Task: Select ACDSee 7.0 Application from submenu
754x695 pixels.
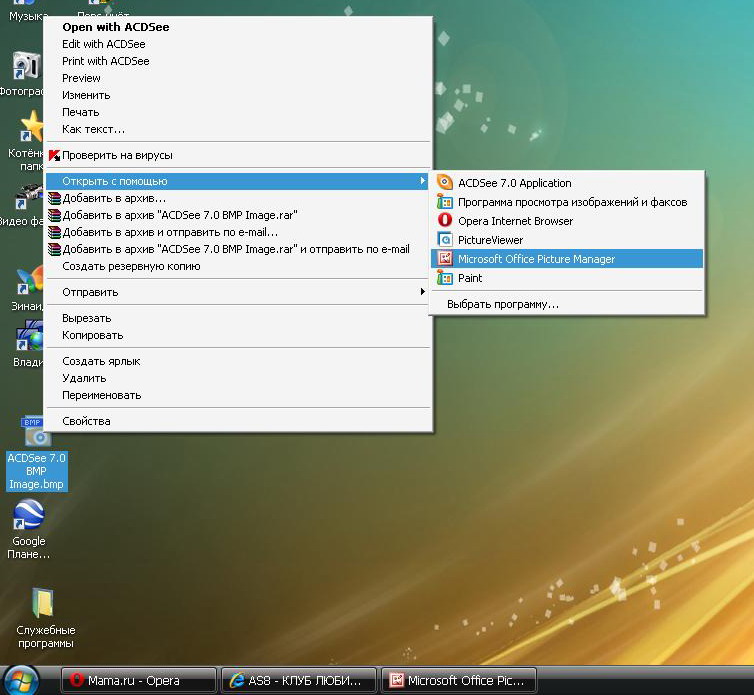Action: coord(514,183)
